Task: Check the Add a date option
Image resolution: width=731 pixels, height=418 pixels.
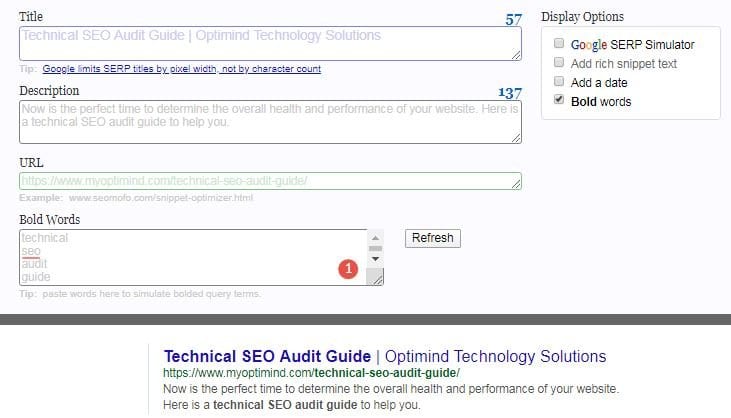Action: tap(559, 82)
